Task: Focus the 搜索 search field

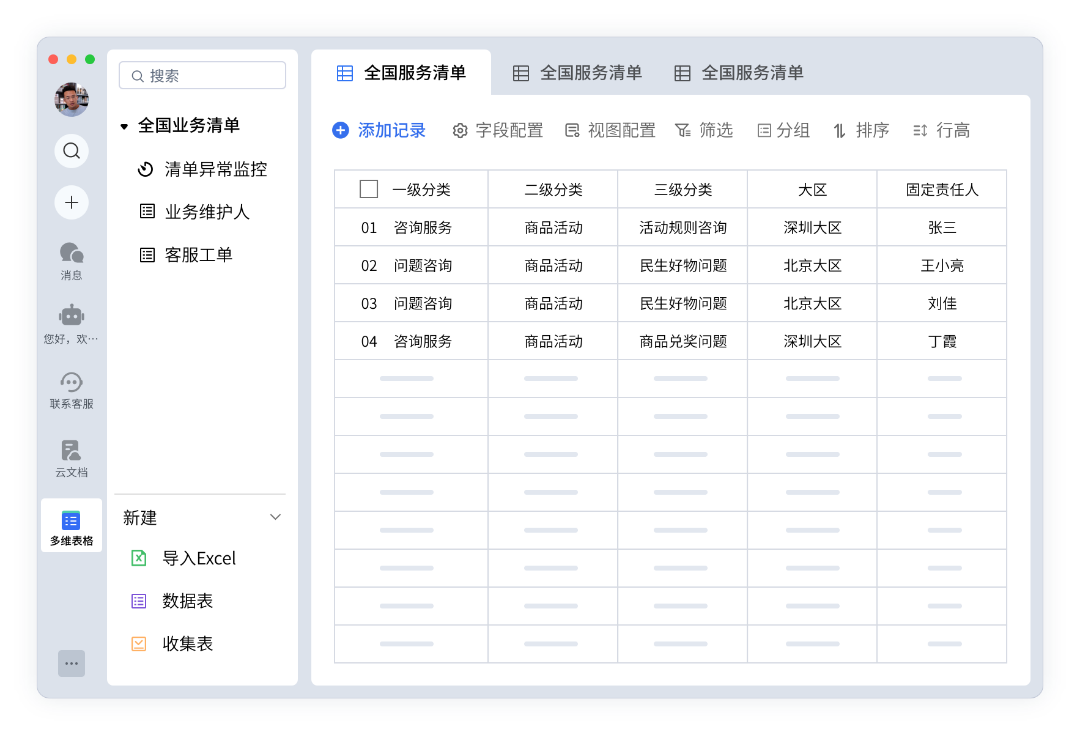Action: (x=202, y=75)
